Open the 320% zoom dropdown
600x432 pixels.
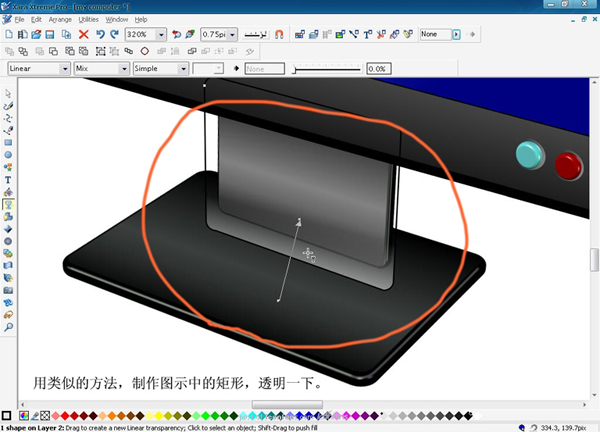coord(161,35)
